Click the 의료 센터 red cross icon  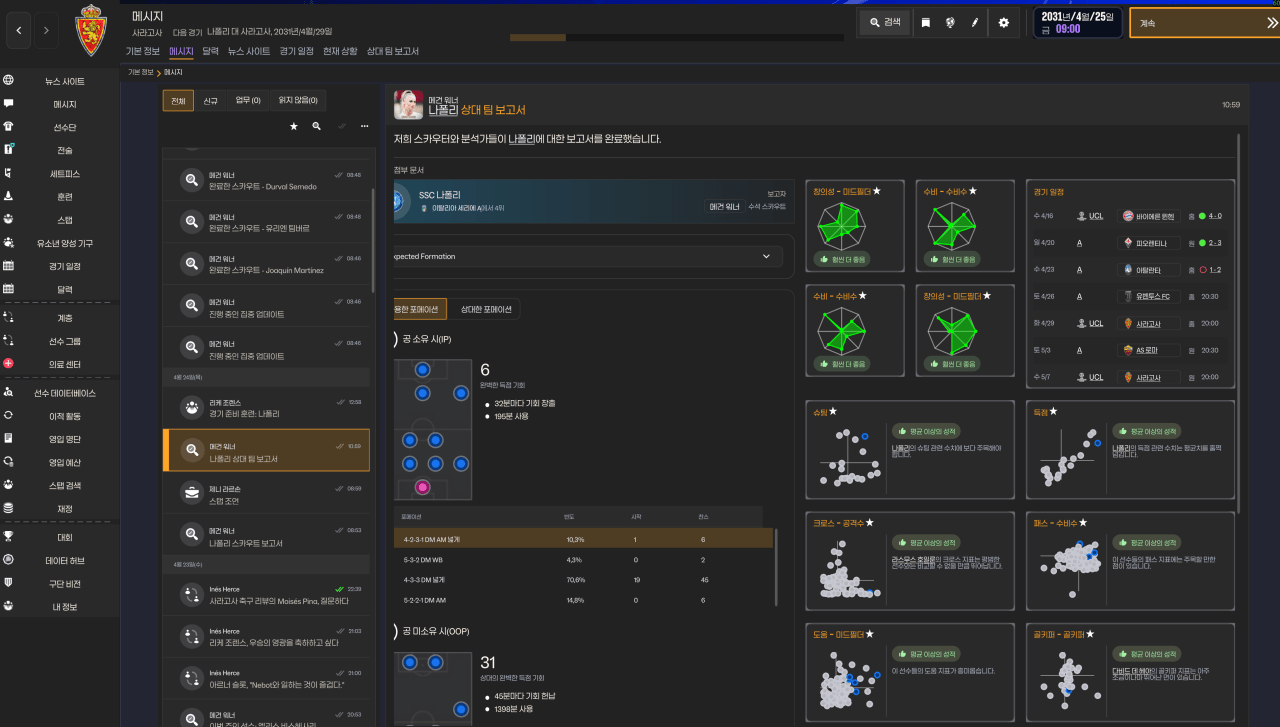pos(9,364)
